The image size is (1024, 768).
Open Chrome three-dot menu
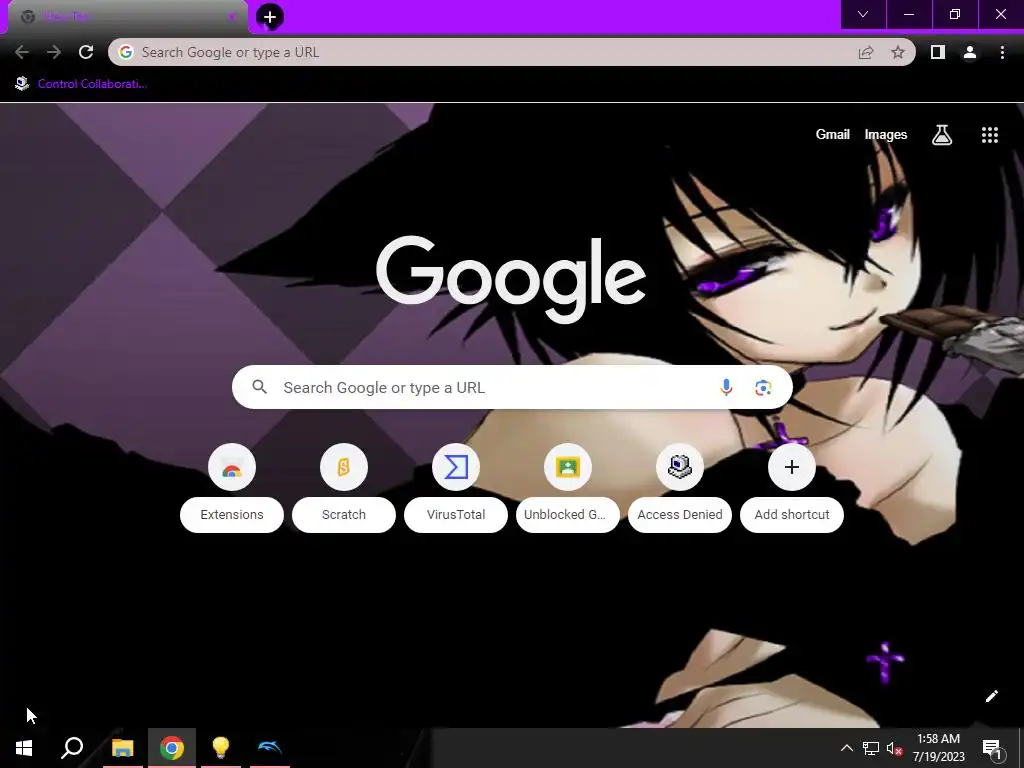1002,52
